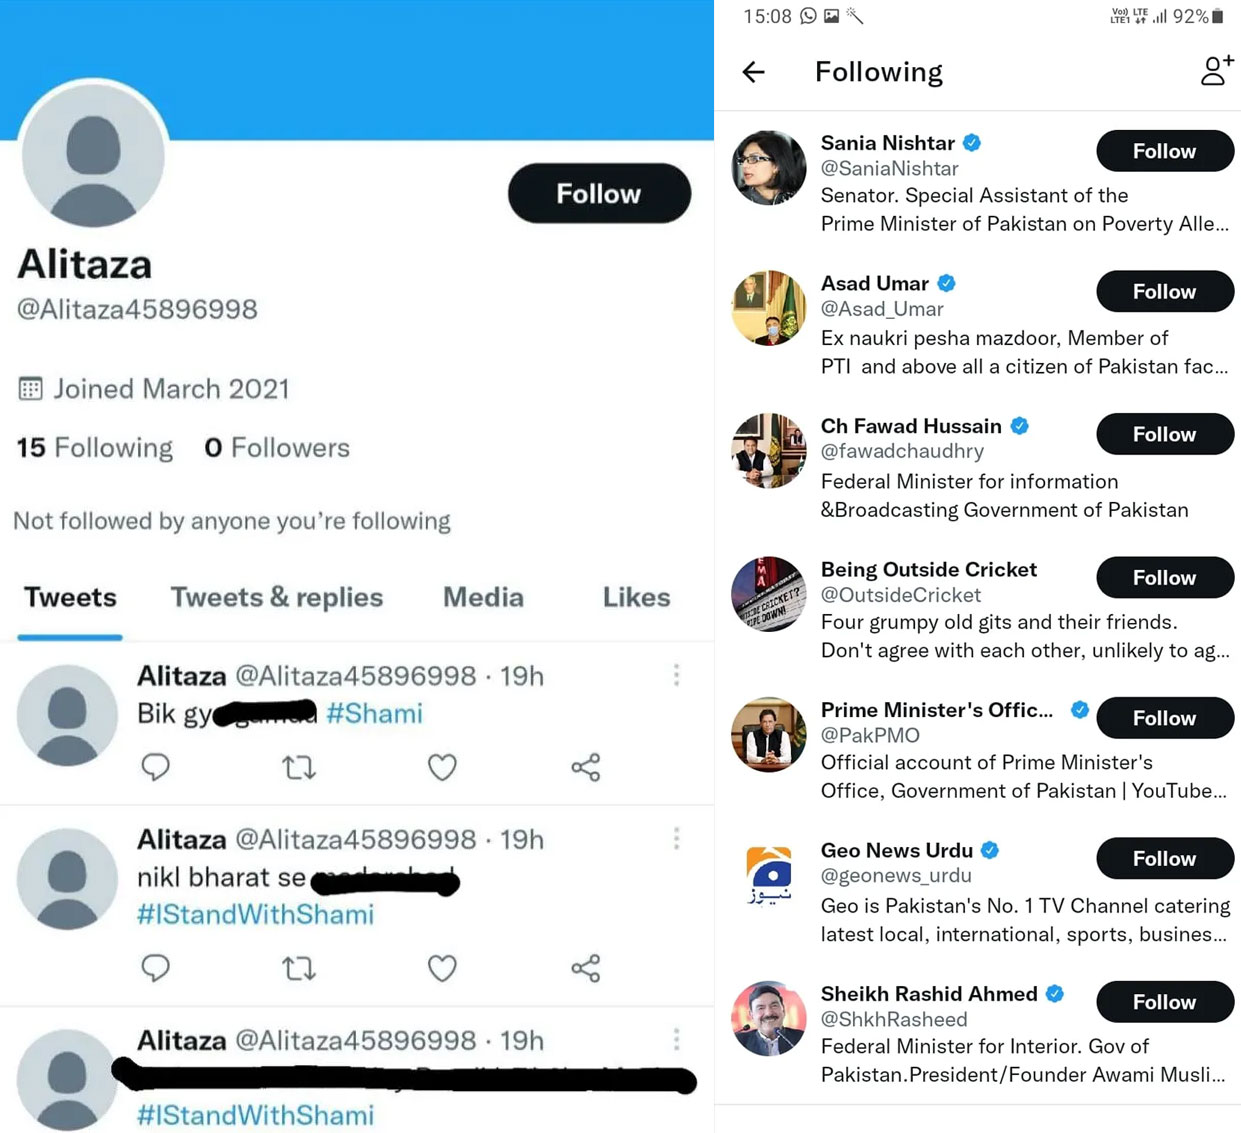Screen dimensions: 1241x1133
Task: Open the add person icon
Action: pos(1216,71)
